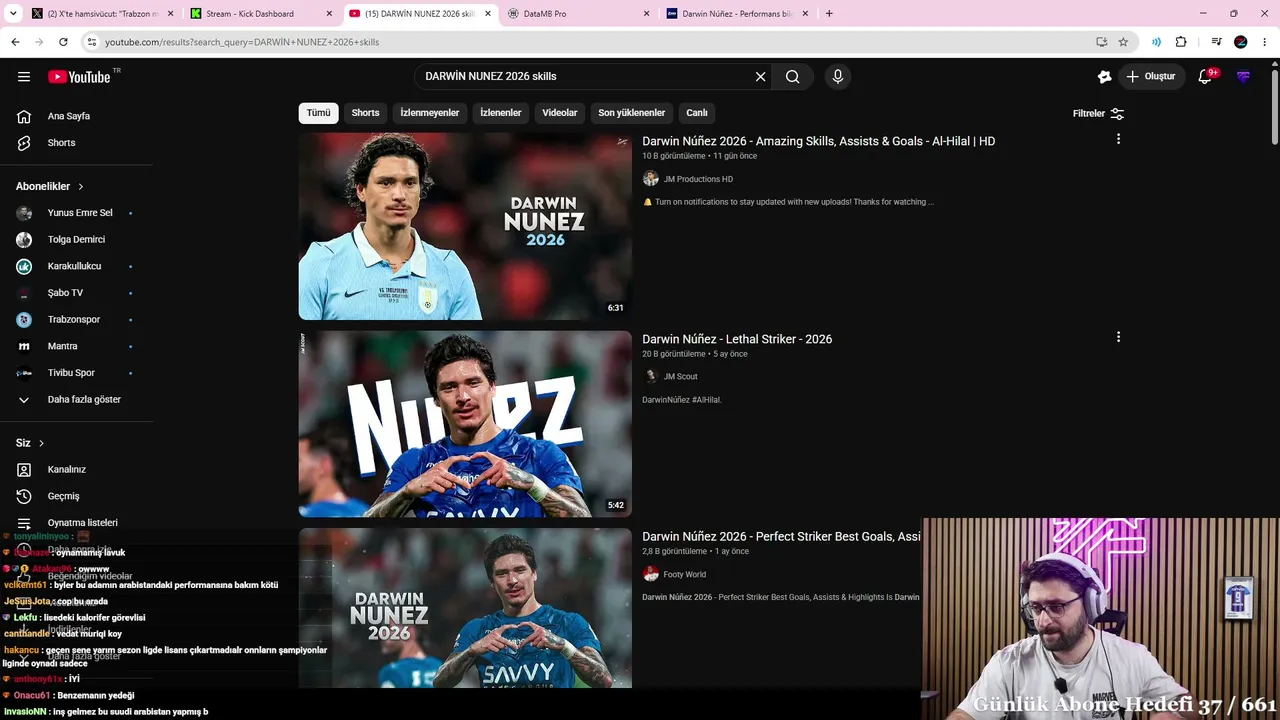The width and height of the screenshot is (1280, 720).
Task: Play the Lethal Striker video thumbnail
Action: tap(465, 424)
